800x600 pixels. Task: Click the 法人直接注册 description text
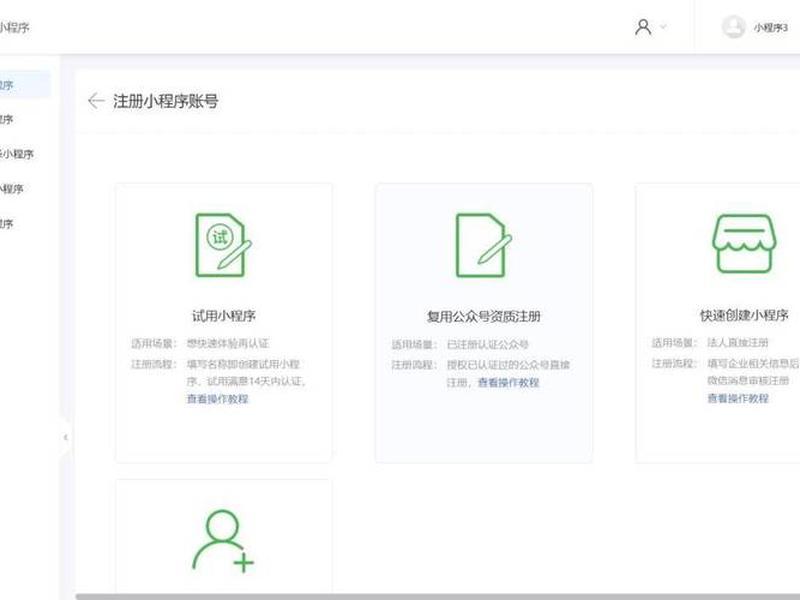(738, 342)
